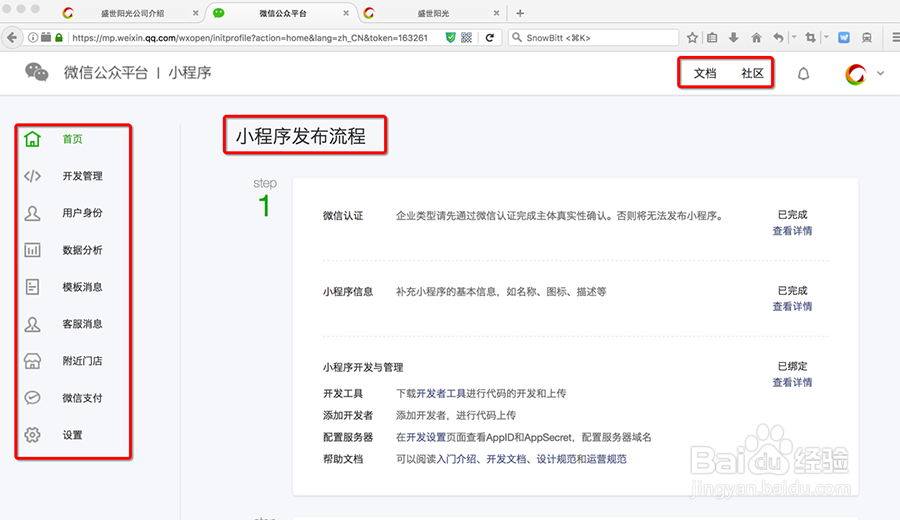Open the 入门介绍 link
The width and height of the screenshot is (900, 520).
pyautogui.click(x=456, y=459)
